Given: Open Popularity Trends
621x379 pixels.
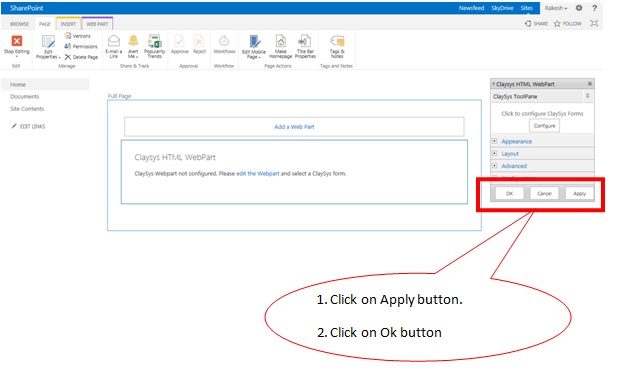Looking at the screenshot, I should pos(154,46).
